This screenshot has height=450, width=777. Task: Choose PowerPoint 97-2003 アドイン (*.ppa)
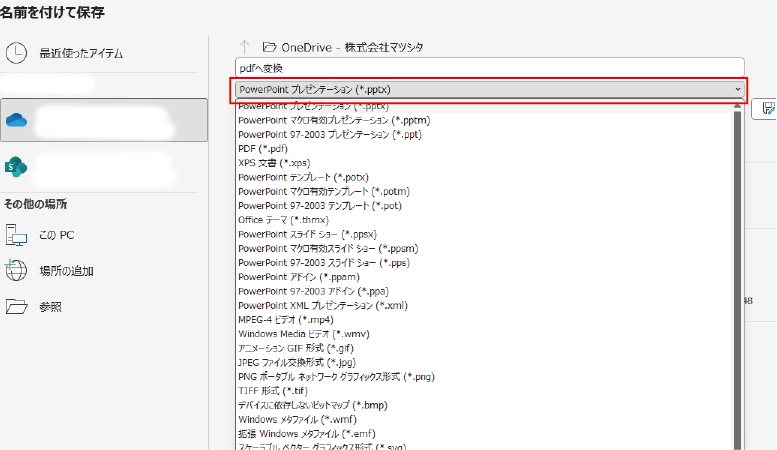click(x=313, y=291)
